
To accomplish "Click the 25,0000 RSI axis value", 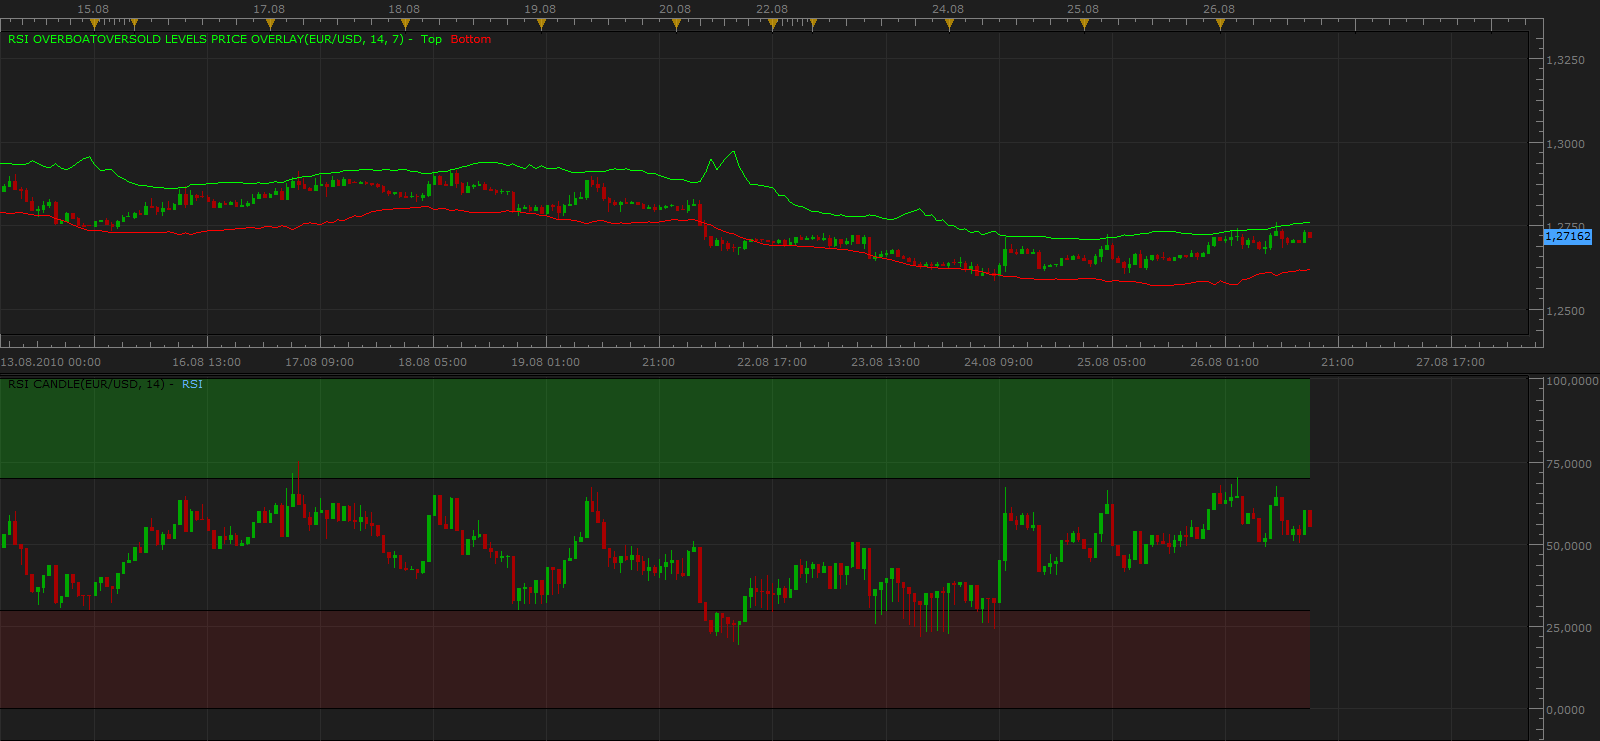I will click(x=1568, y=628).
